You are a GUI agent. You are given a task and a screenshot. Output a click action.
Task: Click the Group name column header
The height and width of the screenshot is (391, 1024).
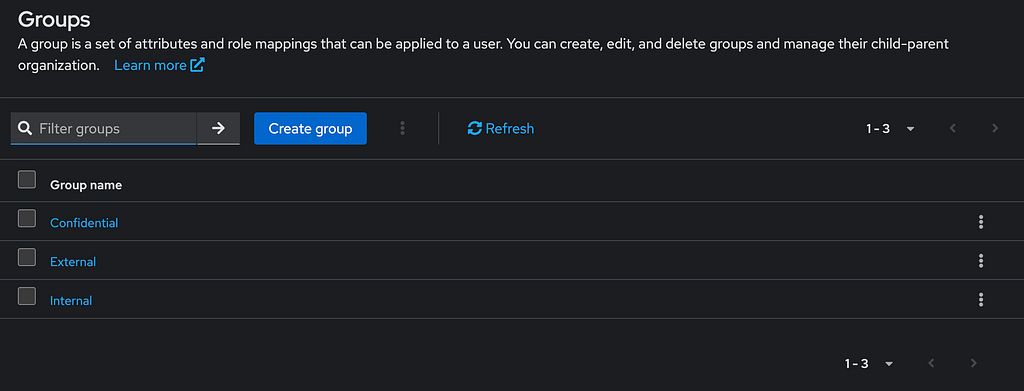(x=86, y=185)
